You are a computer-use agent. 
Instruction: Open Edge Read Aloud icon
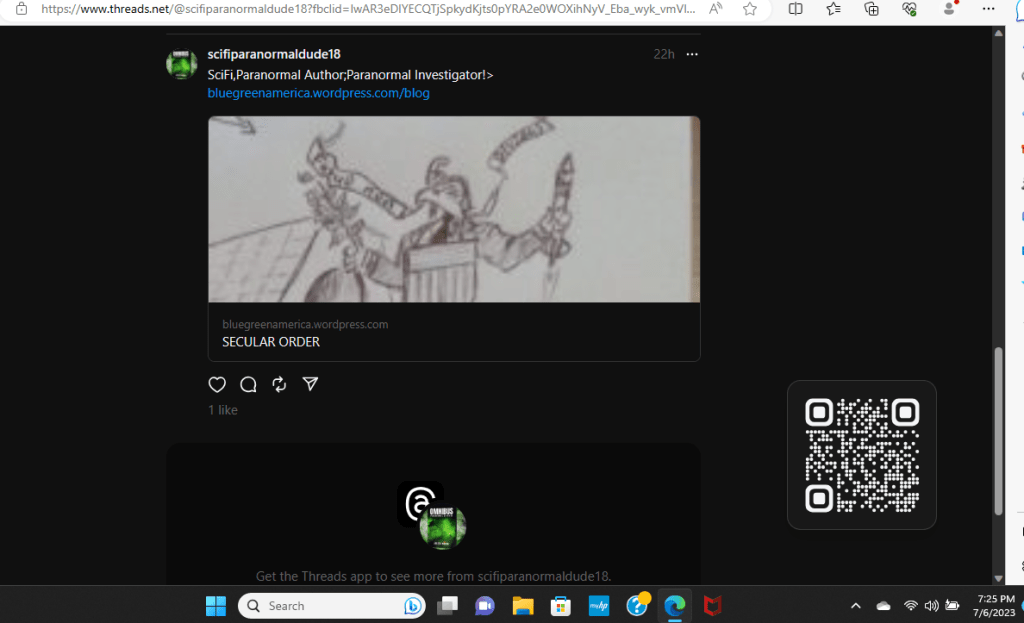coord(716,9)
